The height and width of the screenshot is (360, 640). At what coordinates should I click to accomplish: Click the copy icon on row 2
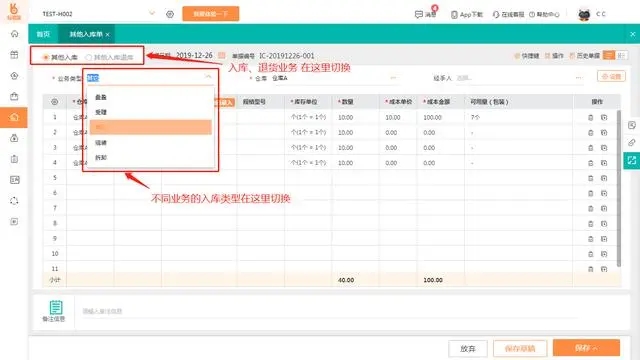pos(604,133)
